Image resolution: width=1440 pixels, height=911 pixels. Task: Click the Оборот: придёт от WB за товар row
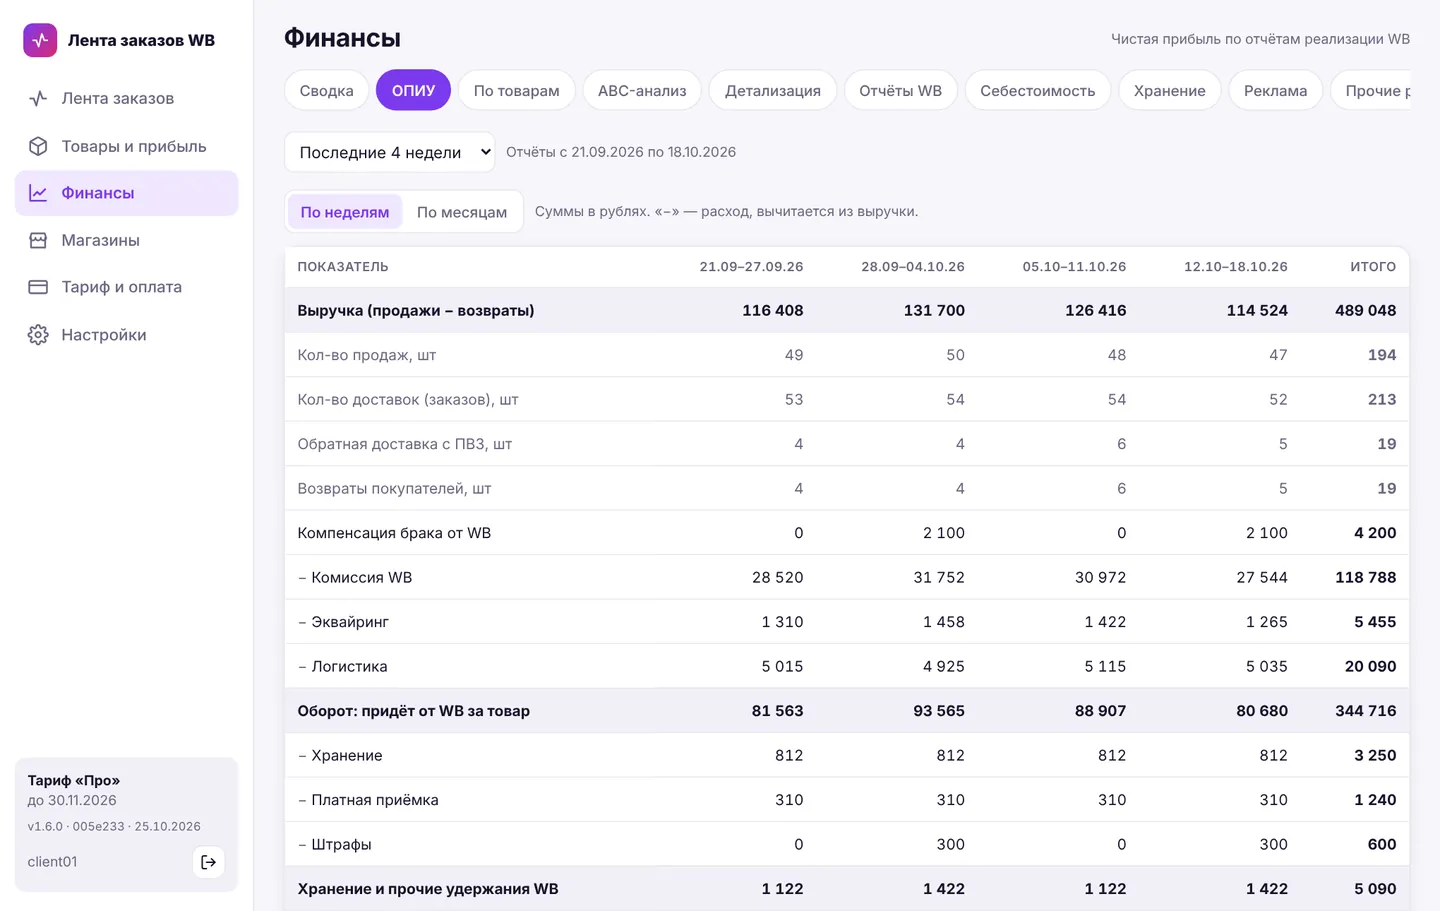[x=847, y=711]
